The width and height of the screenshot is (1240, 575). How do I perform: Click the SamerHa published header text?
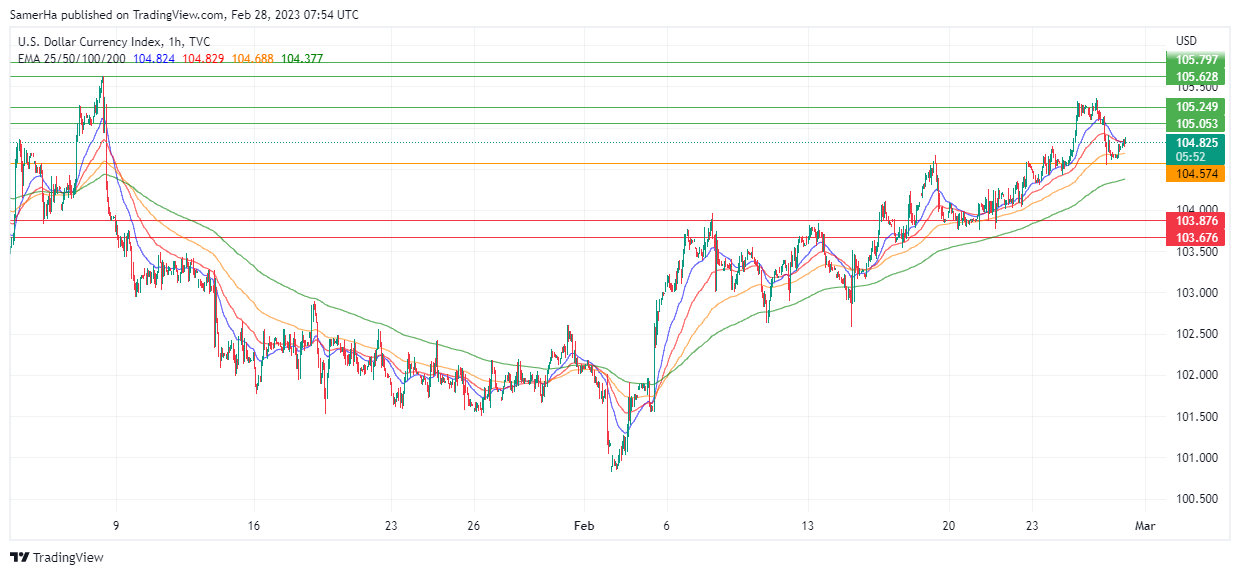click(x=184, y=15)
